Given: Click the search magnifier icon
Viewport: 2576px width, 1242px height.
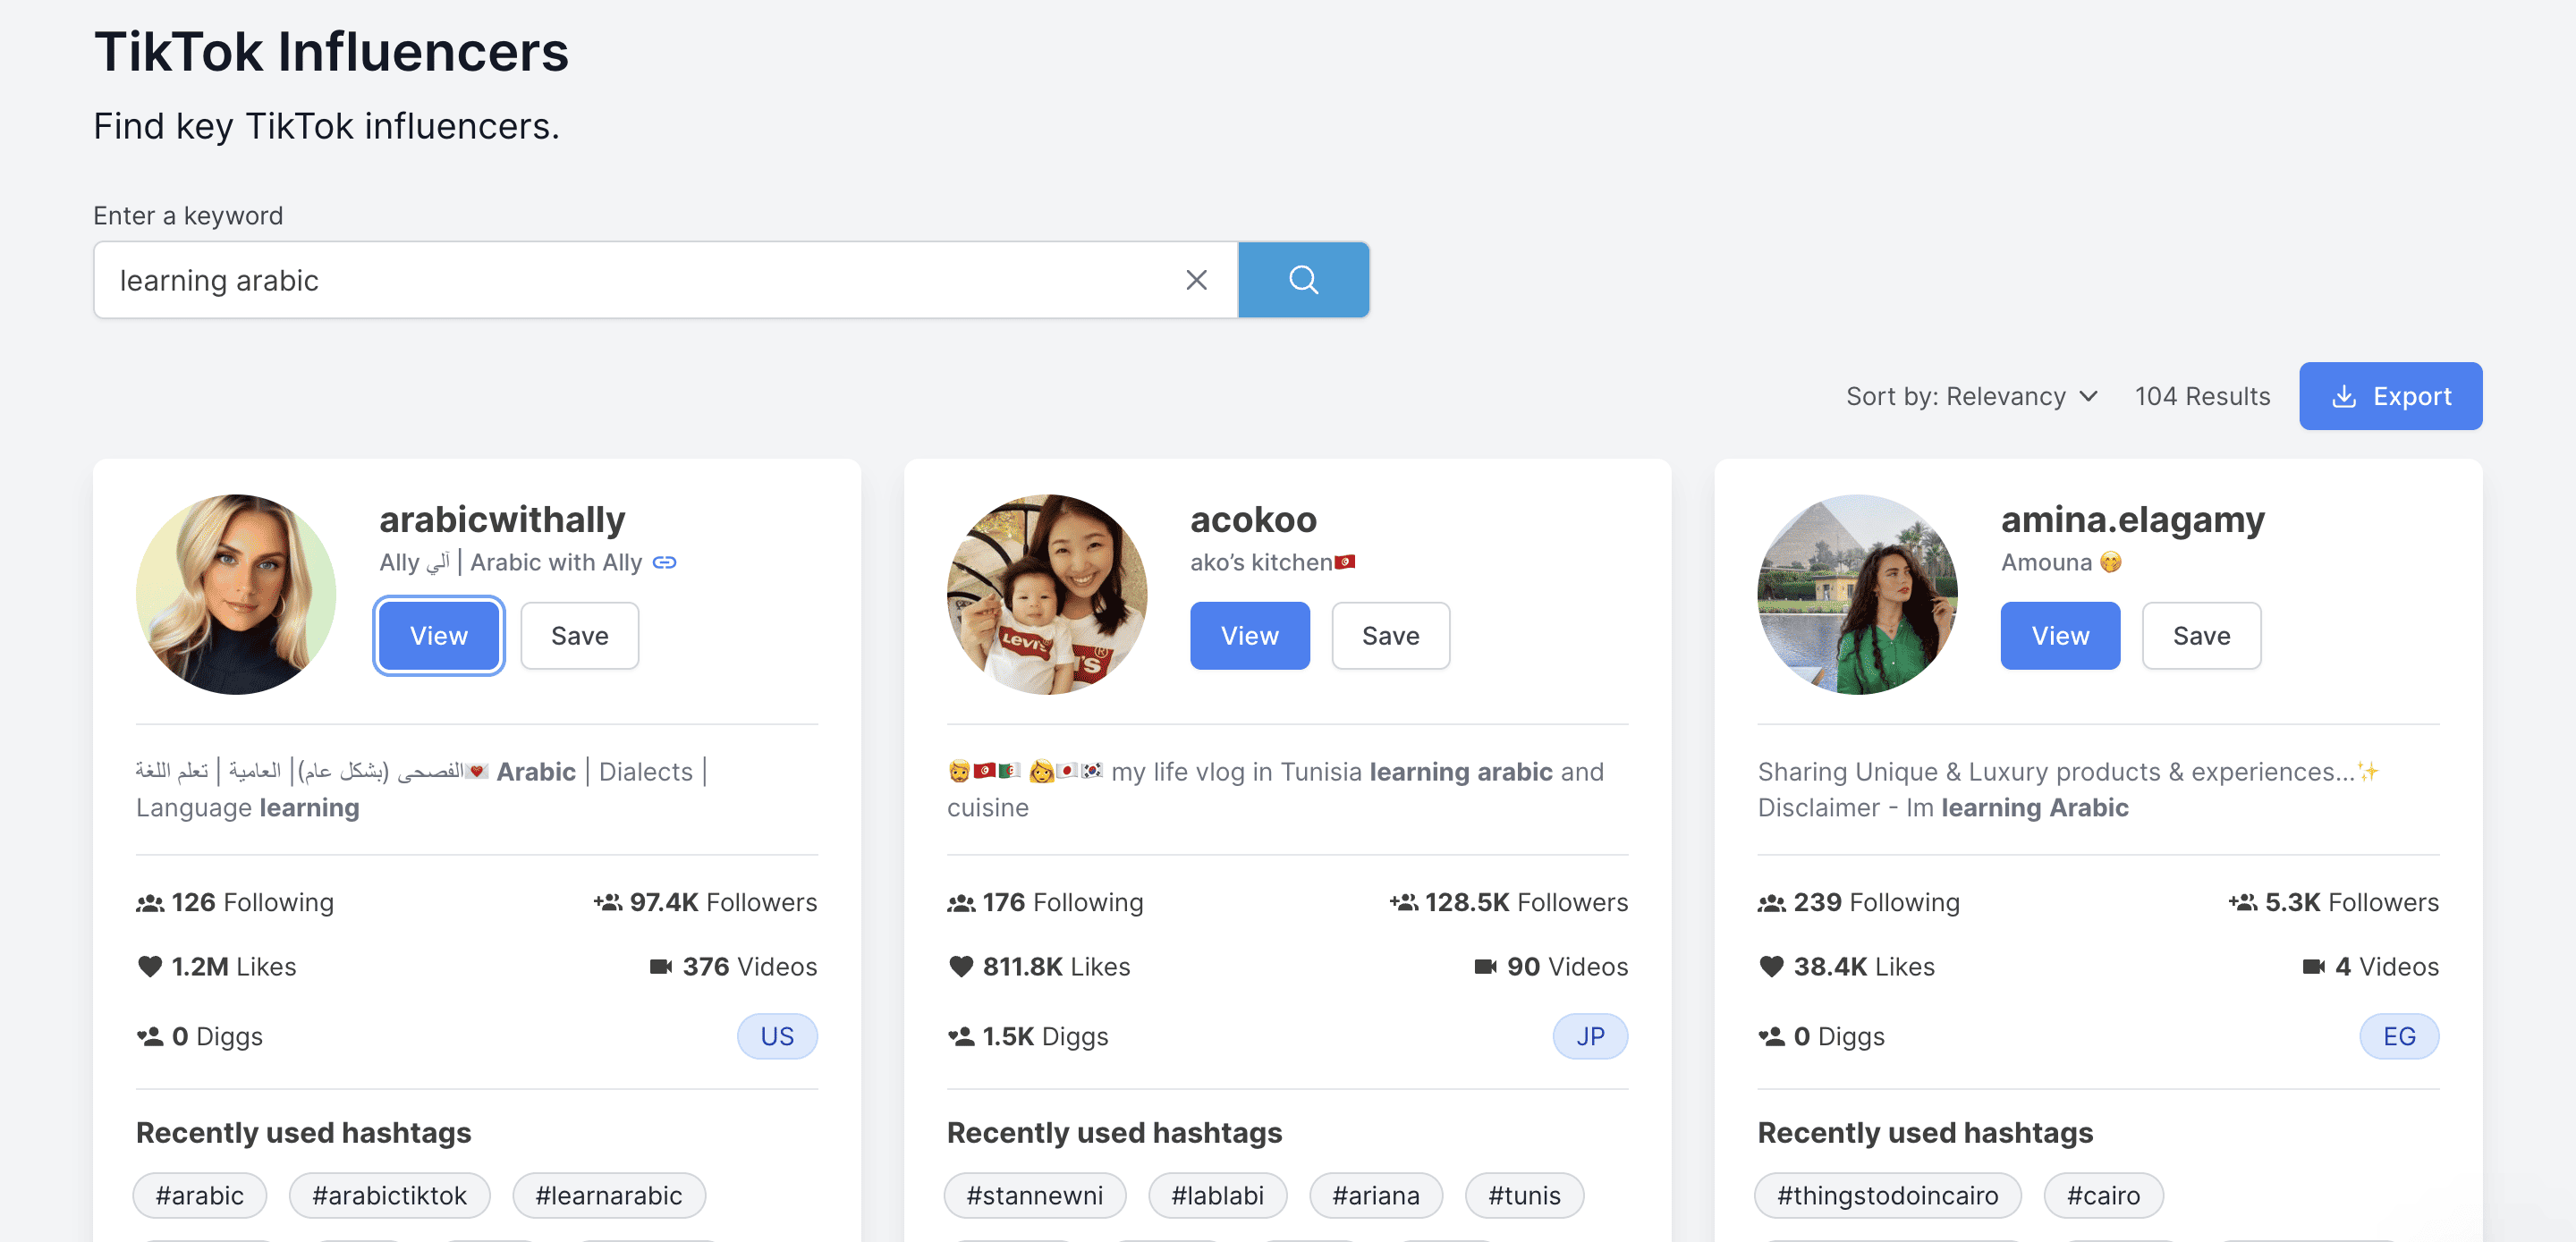Looking at the screenshot, I should 1304,280.
